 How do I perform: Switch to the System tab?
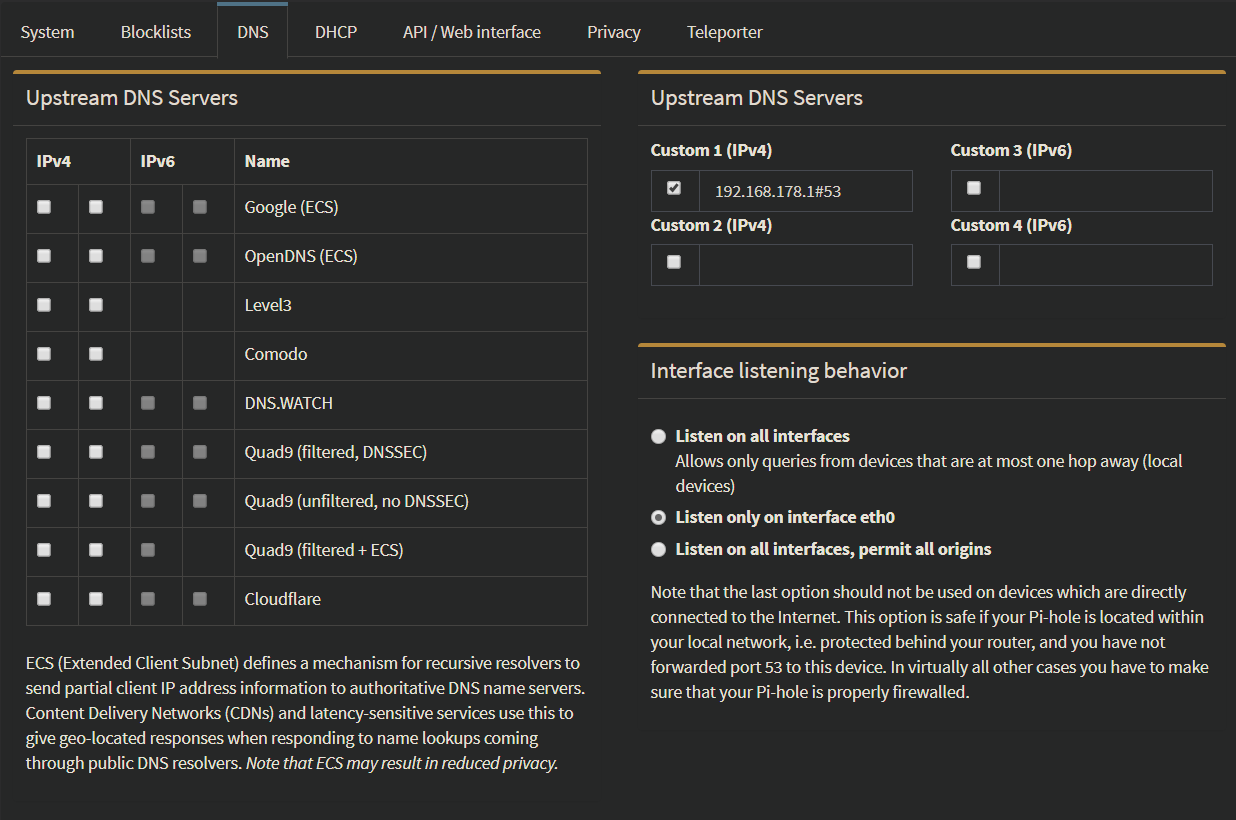[x=47, y=32]
